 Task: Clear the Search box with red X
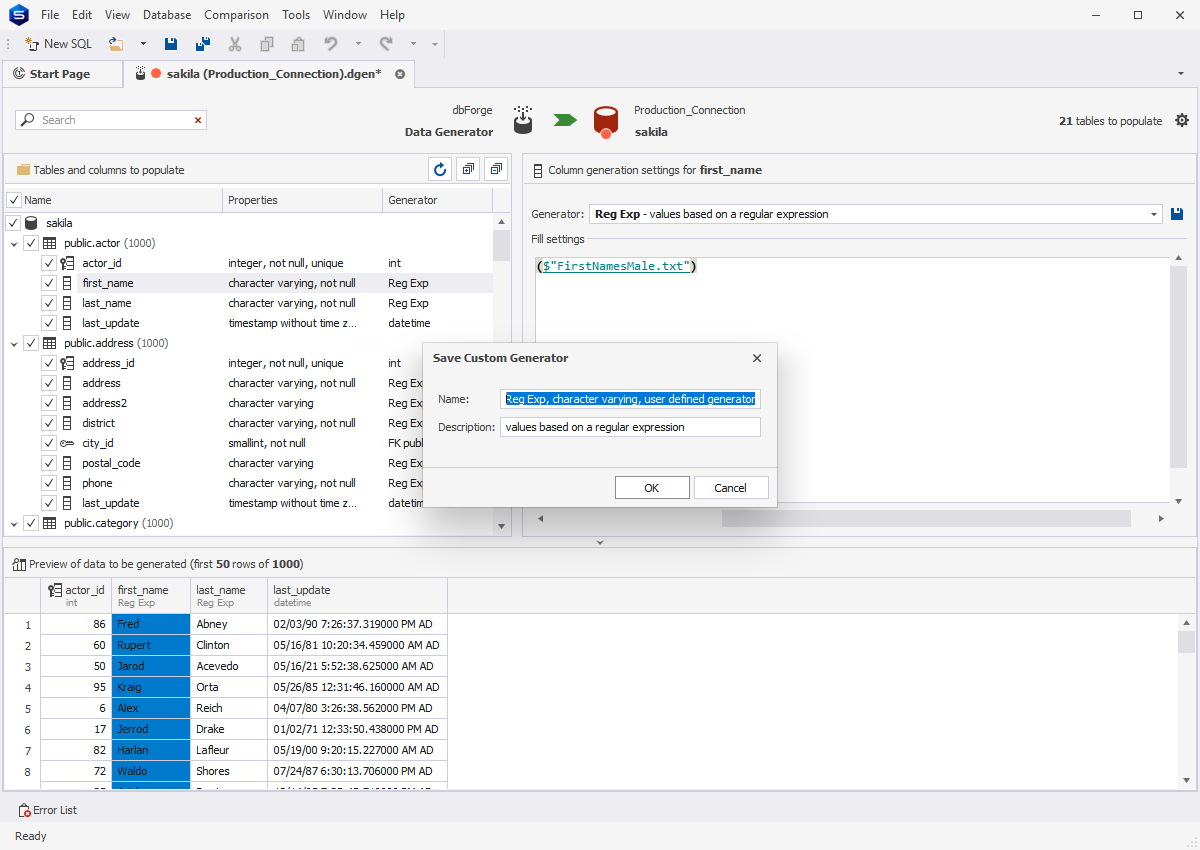(198, 120)
